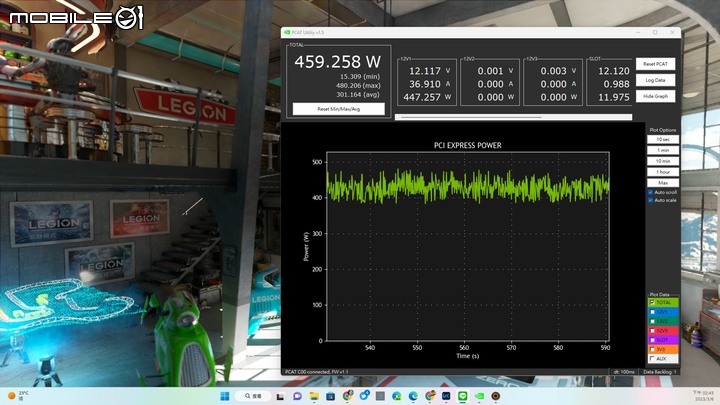Enable the AUX plot data checkbox
Screen dimensions: 720x405
pyautogui.click(x=652, y=359)
